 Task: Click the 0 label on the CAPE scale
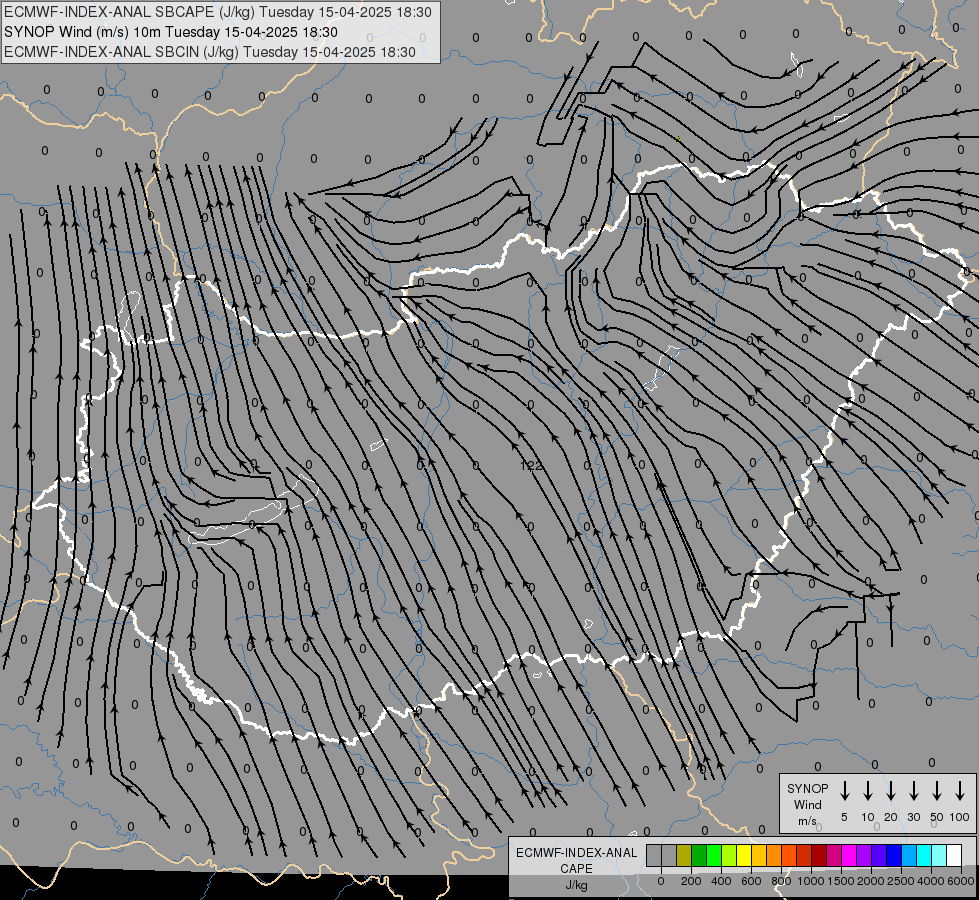click(x=661, y=881)
